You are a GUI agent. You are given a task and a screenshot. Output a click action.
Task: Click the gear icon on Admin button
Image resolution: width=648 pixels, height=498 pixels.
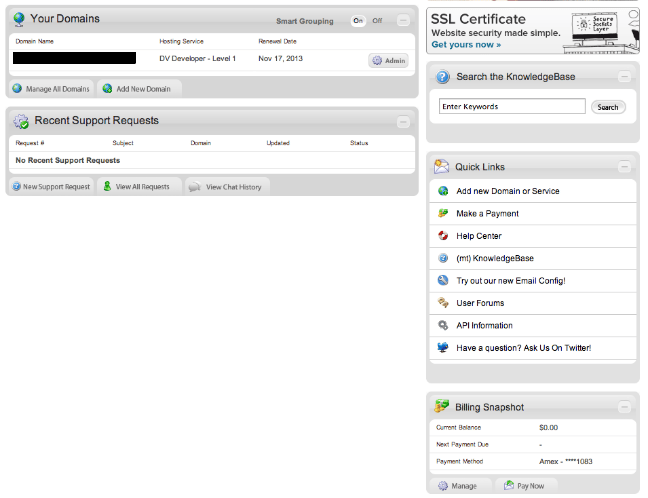coord(377,60)
